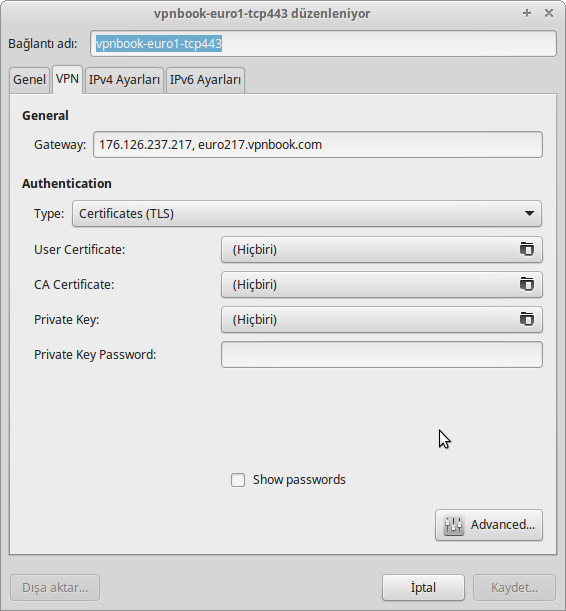Click the İptal button
The width and height of the screenshot is (566, 611).
click(423, 587)
